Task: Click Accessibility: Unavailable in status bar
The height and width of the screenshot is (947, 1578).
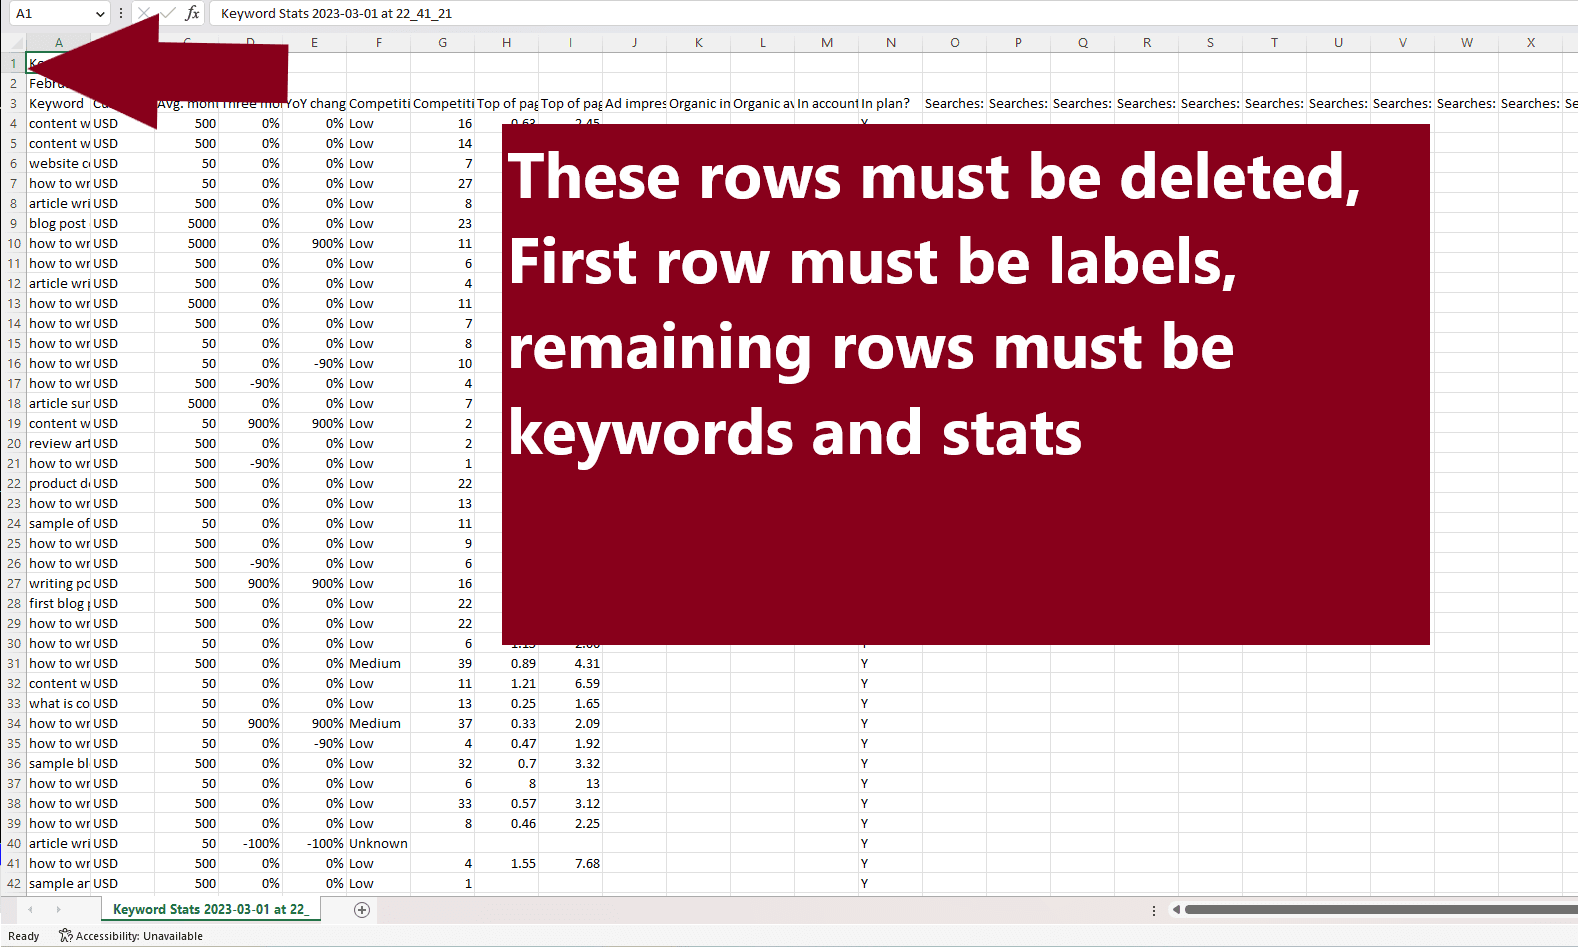Action: click(x=139, y=936)
